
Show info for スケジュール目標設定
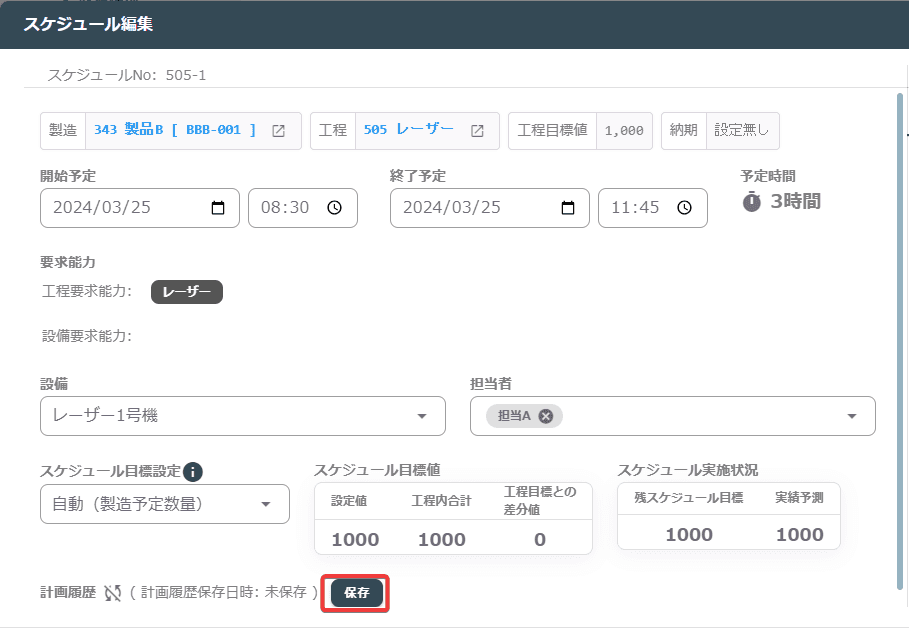coord(192,471)
